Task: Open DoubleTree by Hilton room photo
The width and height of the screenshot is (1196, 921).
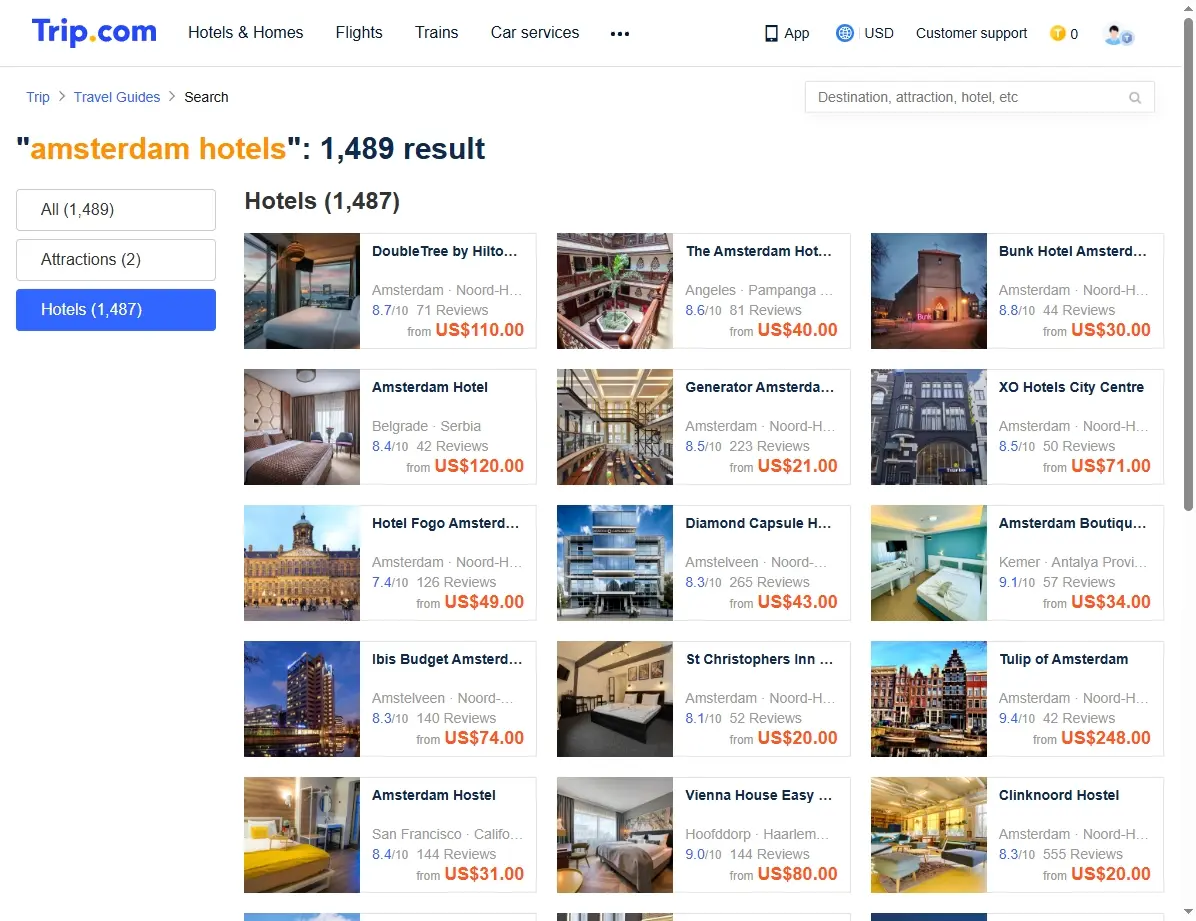Action: tap(301, 291)
